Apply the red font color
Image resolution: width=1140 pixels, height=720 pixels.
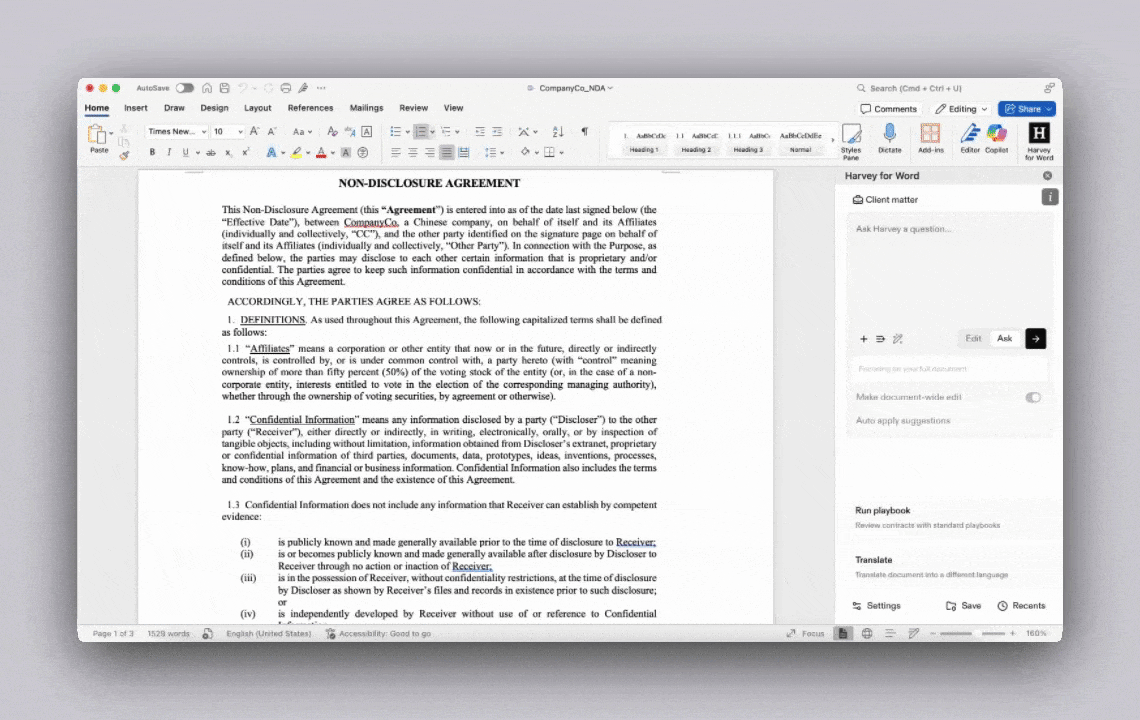click(321, 152)
